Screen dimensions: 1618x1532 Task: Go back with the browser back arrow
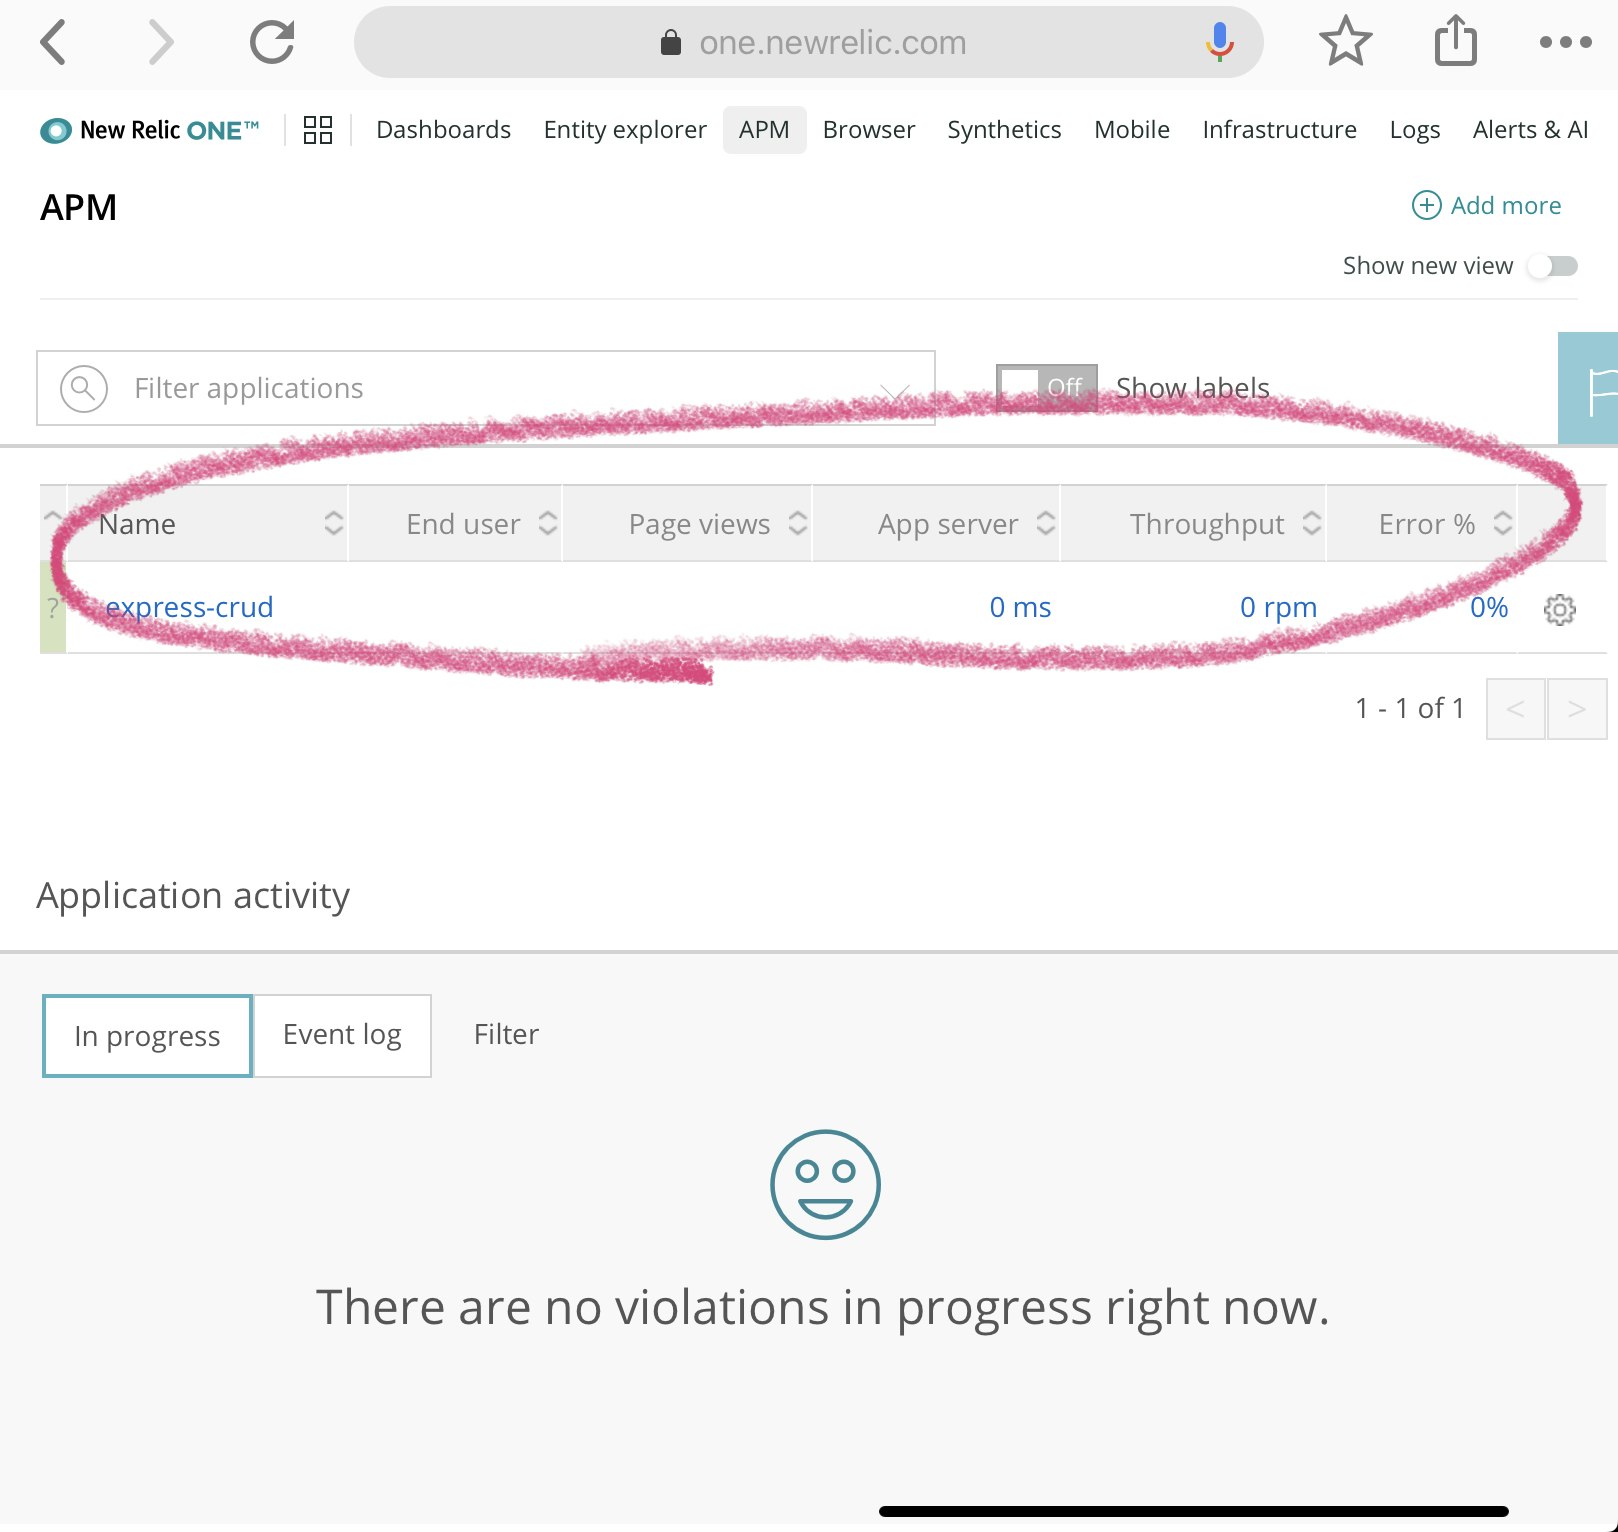tap(53, 43)
